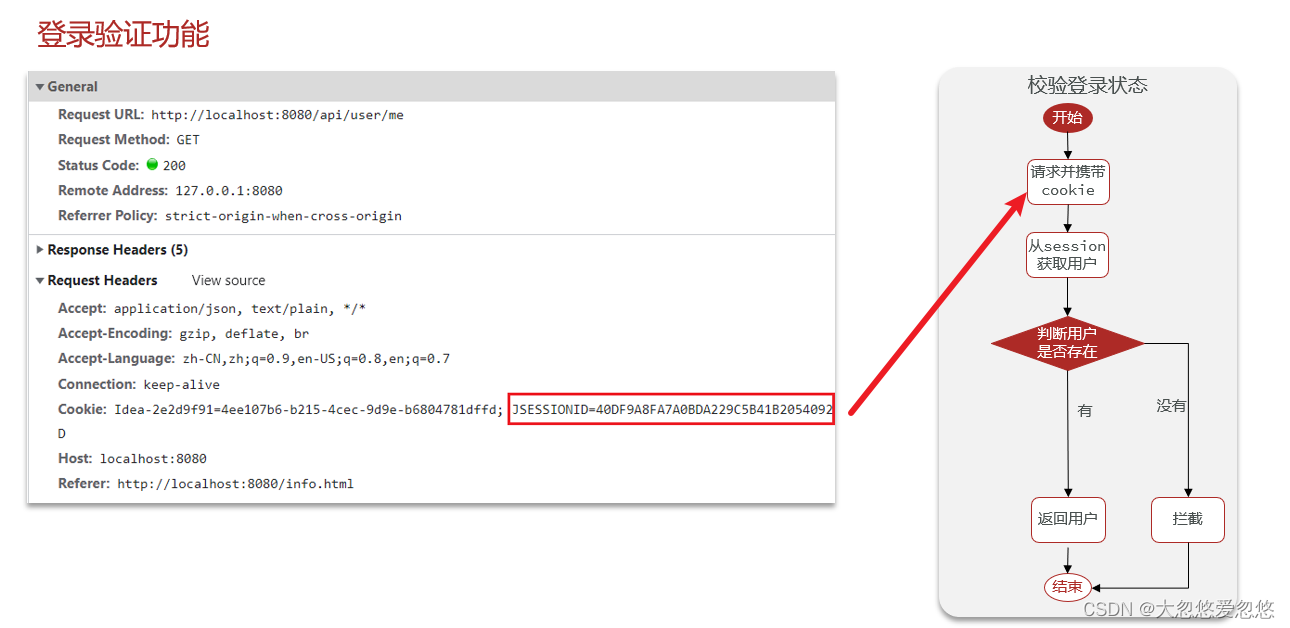Viewport: 1290px width, 628px height.
Task: Click the Request Method GET value
Action: pos(188,140)
